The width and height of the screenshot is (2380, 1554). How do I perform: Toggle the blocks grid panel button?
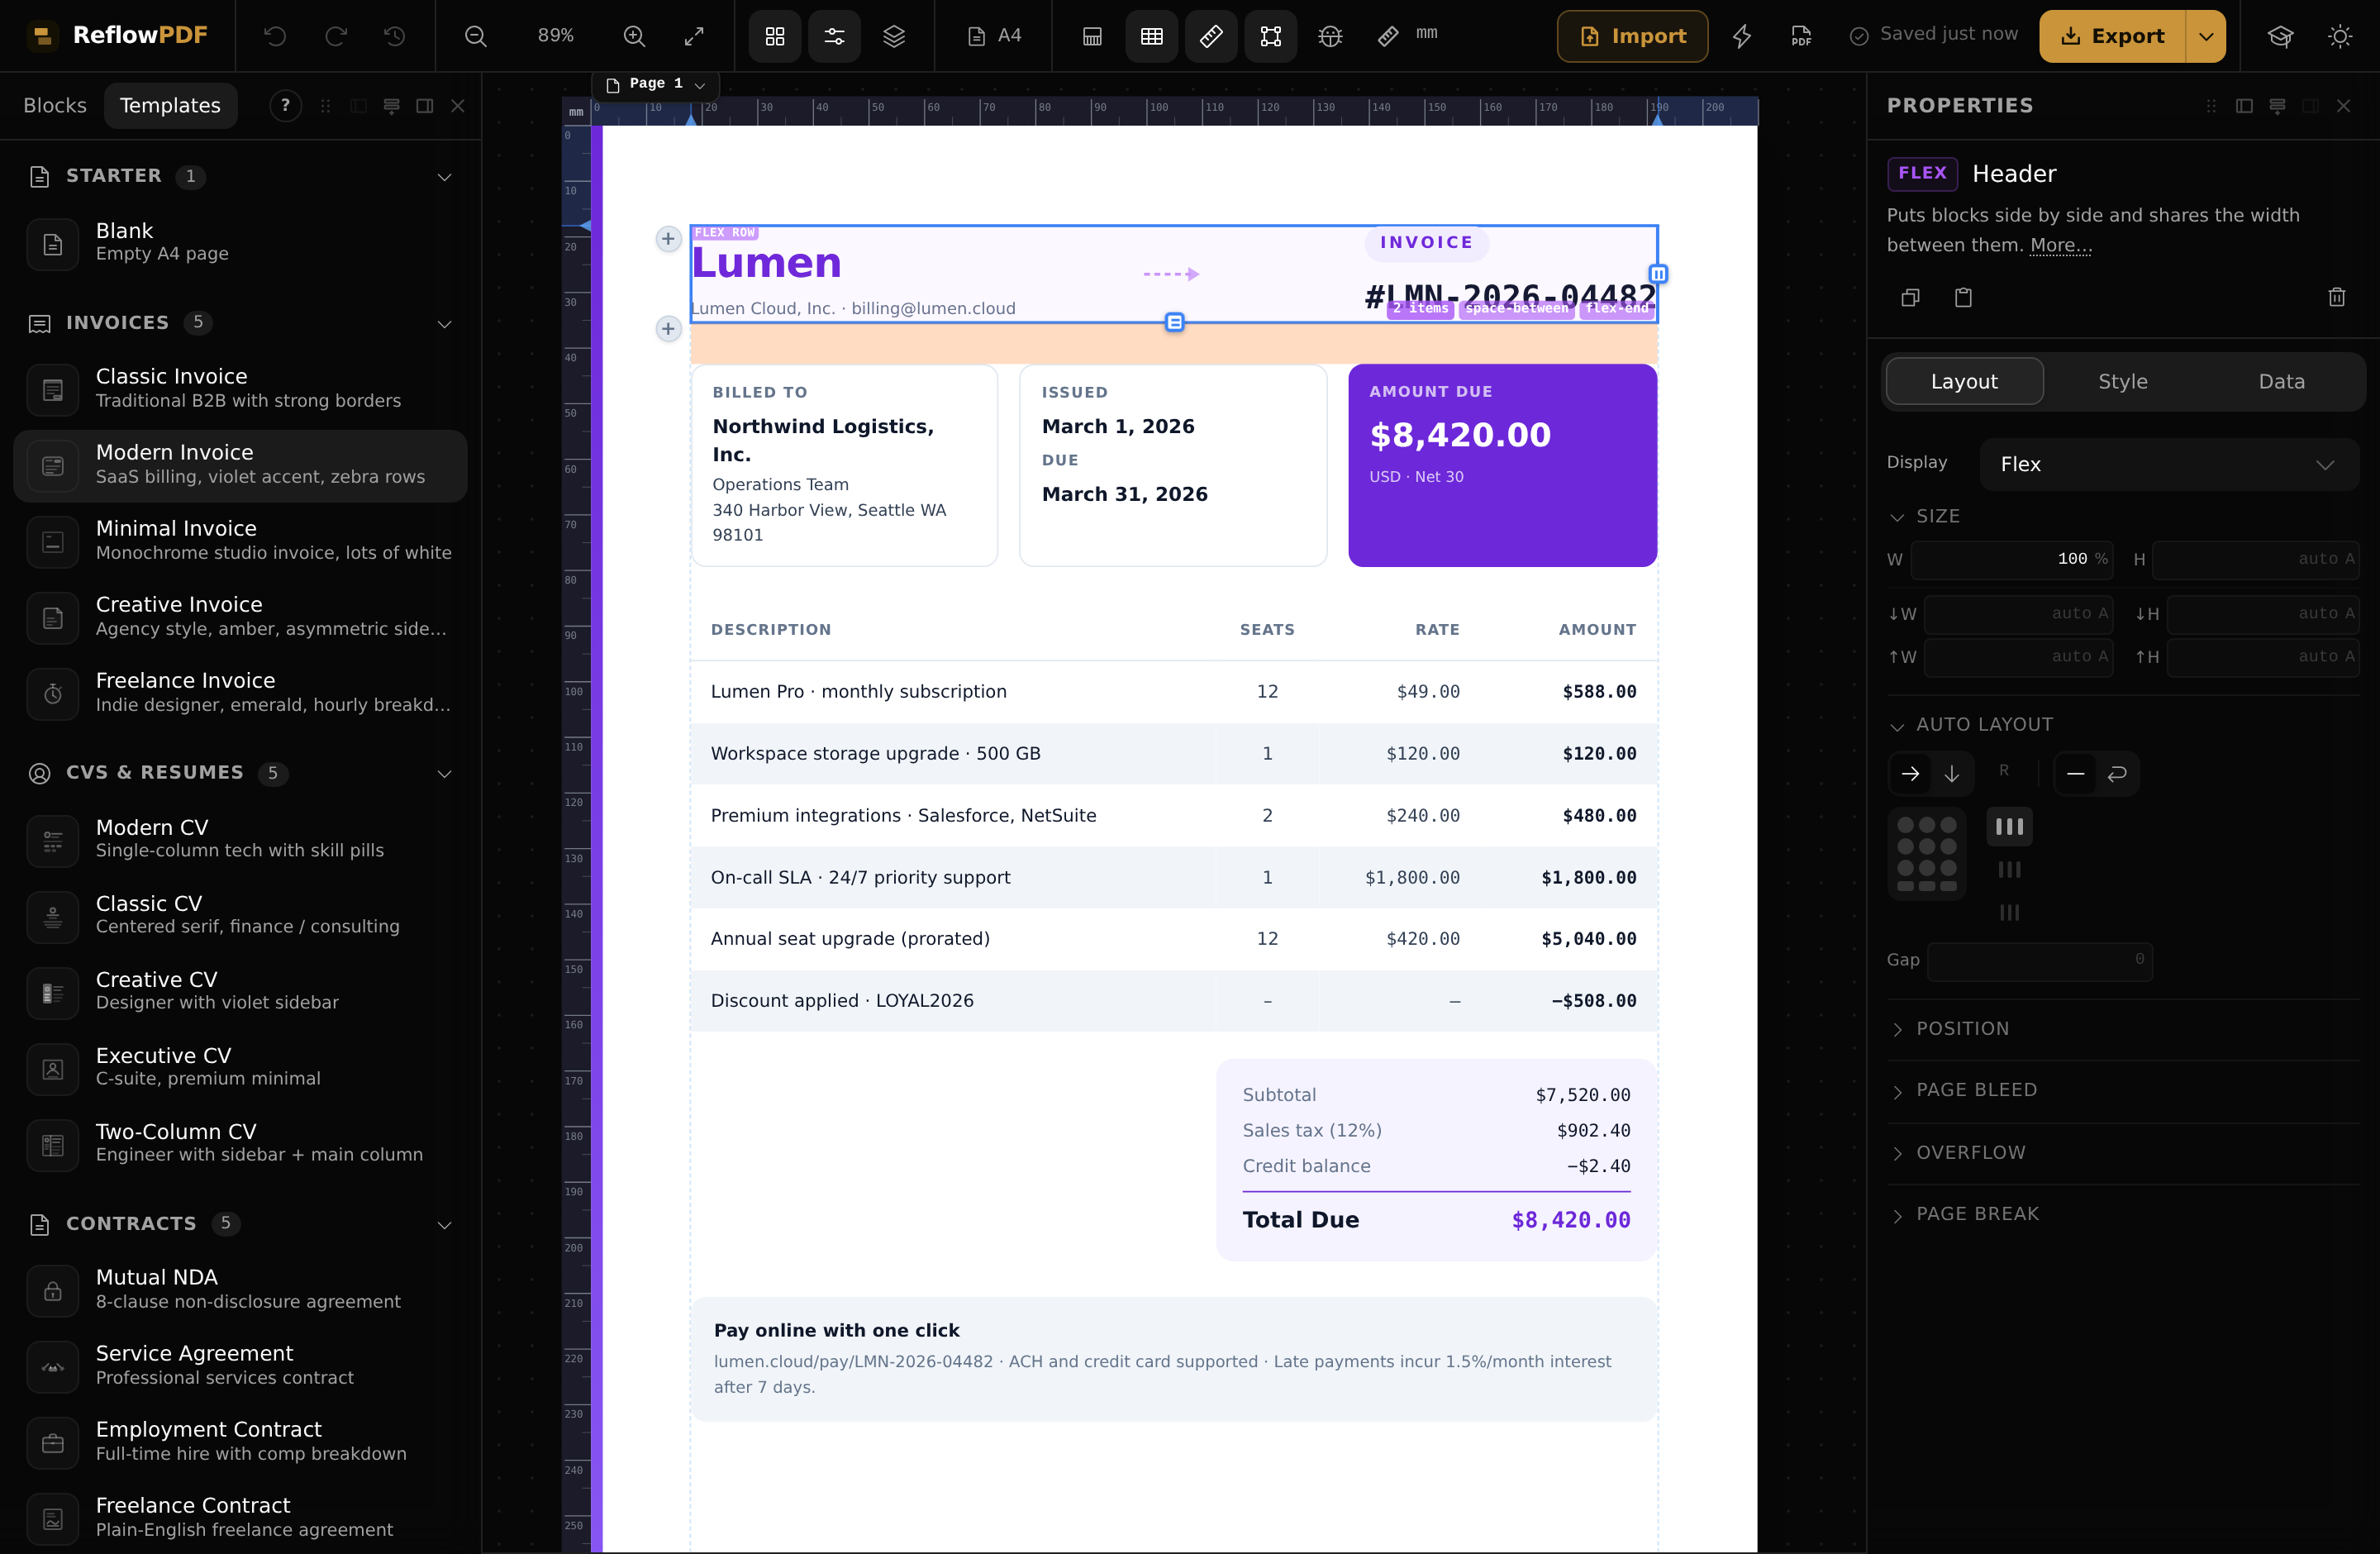[x=775, y=37]
